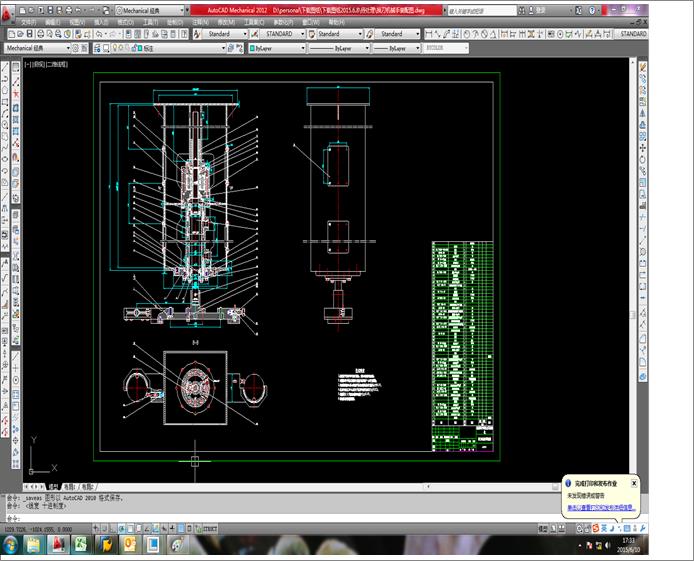This screenshot has height=561, width=694.
Task: Toggle the Model/Paper space button
Action: tap(543, 528)
